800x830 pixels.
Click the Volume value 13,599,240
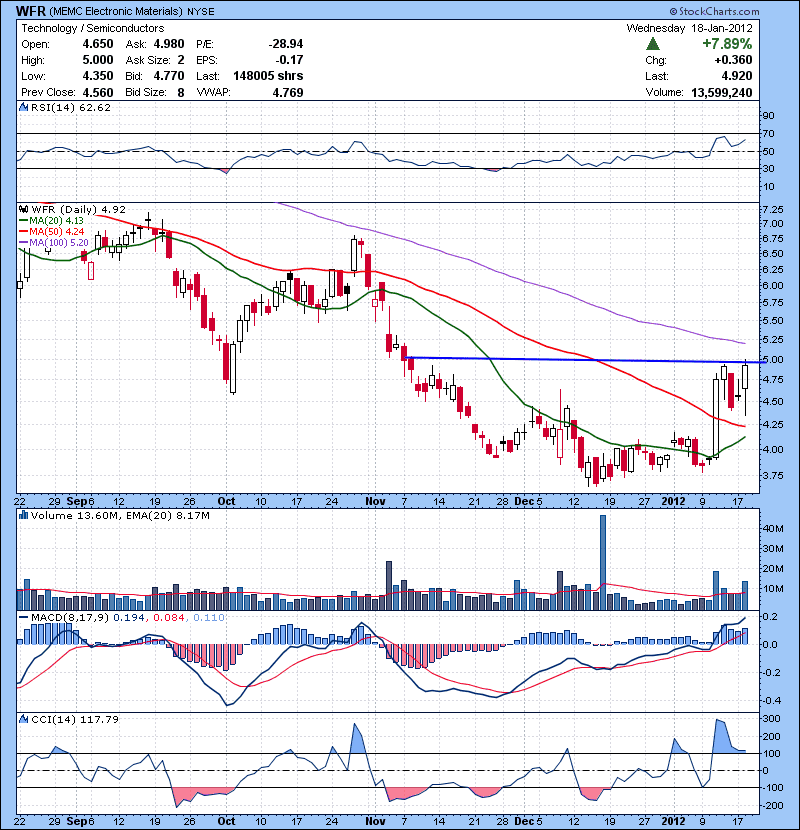coord(722,93)
